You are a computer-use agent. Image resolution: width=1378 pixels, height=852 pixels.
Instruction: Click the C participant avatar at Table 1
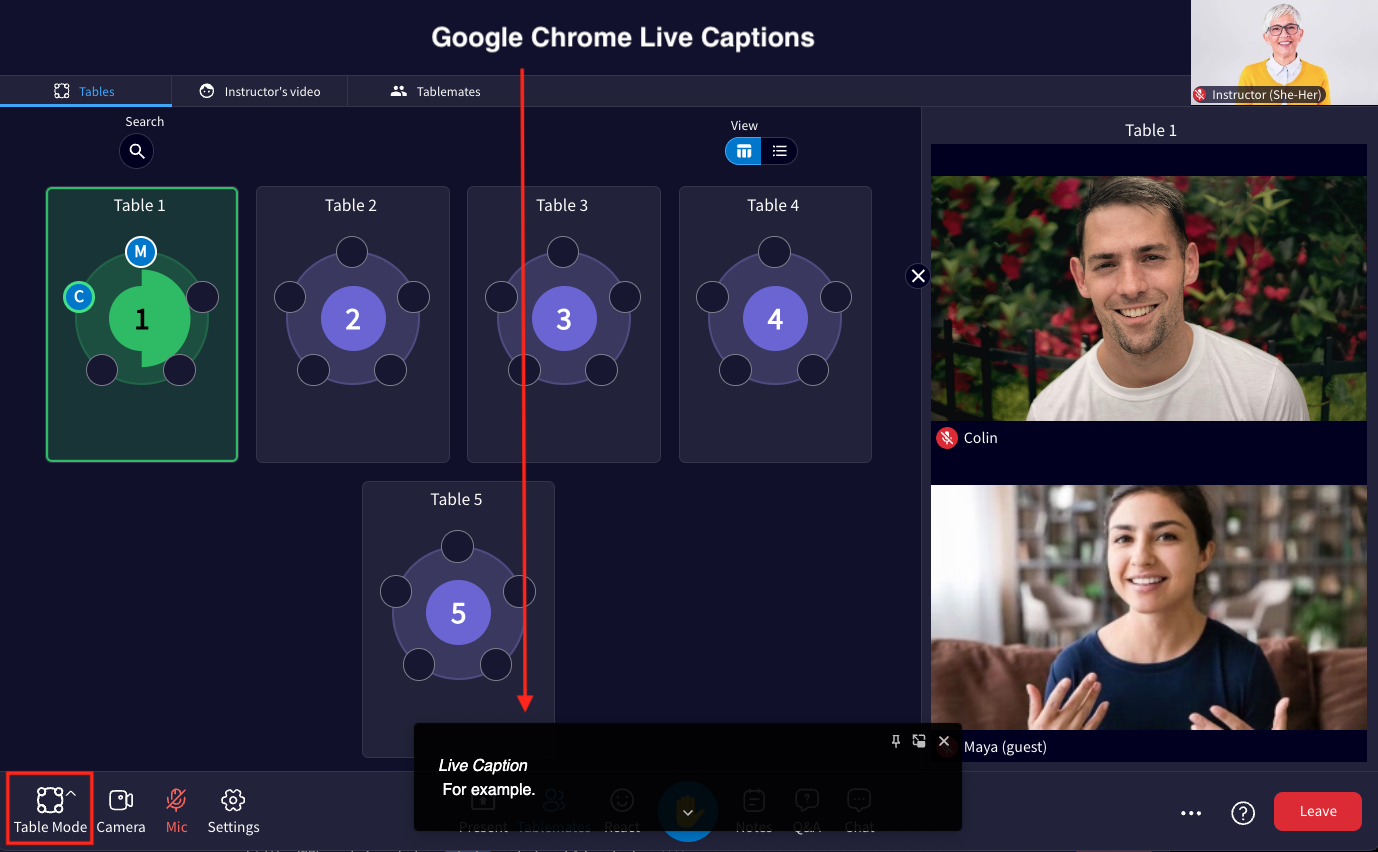point(79,297)
